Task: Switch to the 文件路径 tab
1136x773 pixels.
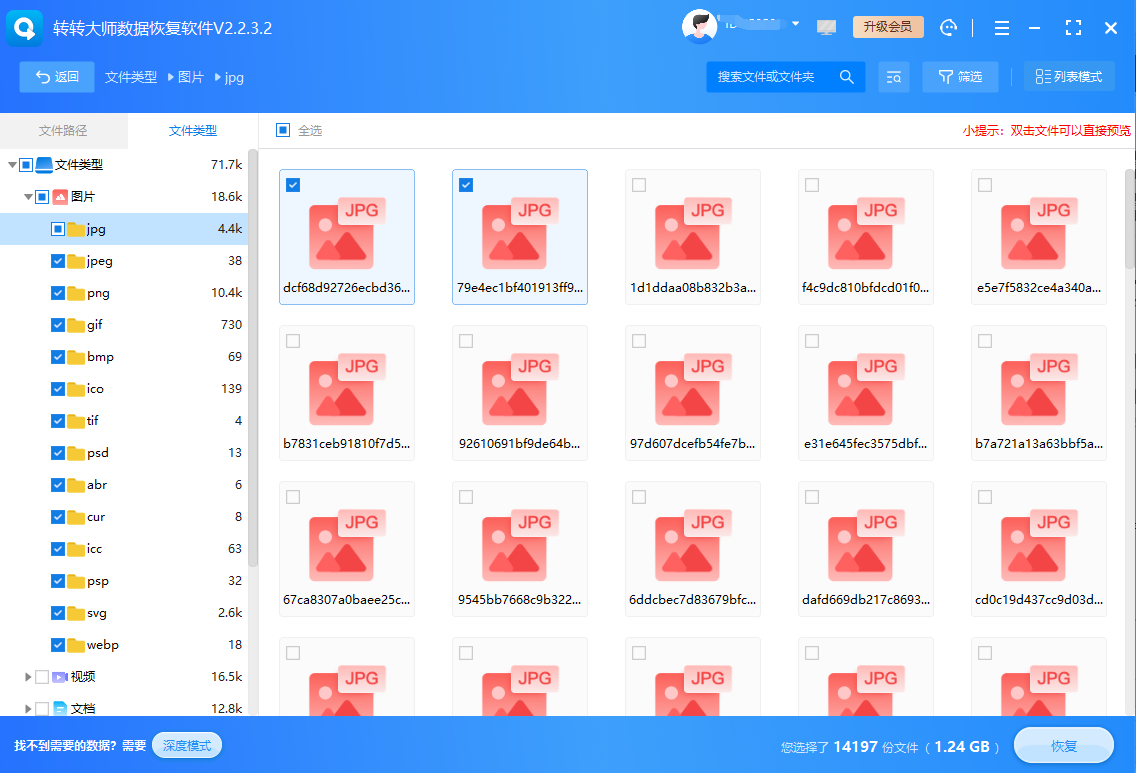Action: tap(63, 131)
